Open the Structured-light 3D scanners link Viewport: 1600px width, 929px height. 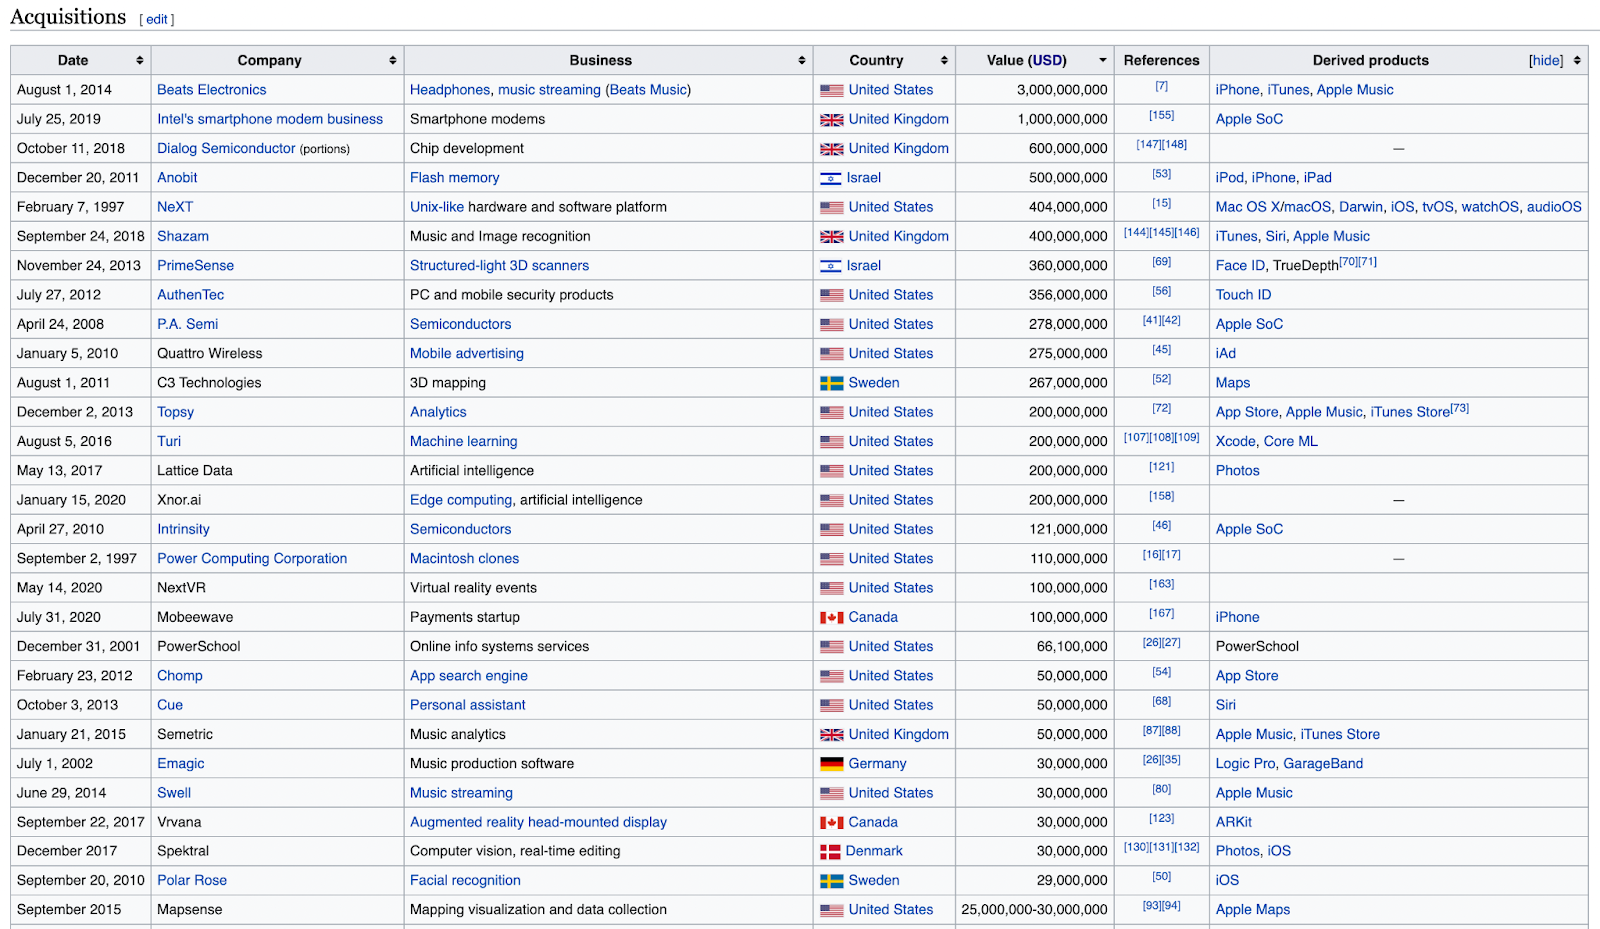[499, 266]
